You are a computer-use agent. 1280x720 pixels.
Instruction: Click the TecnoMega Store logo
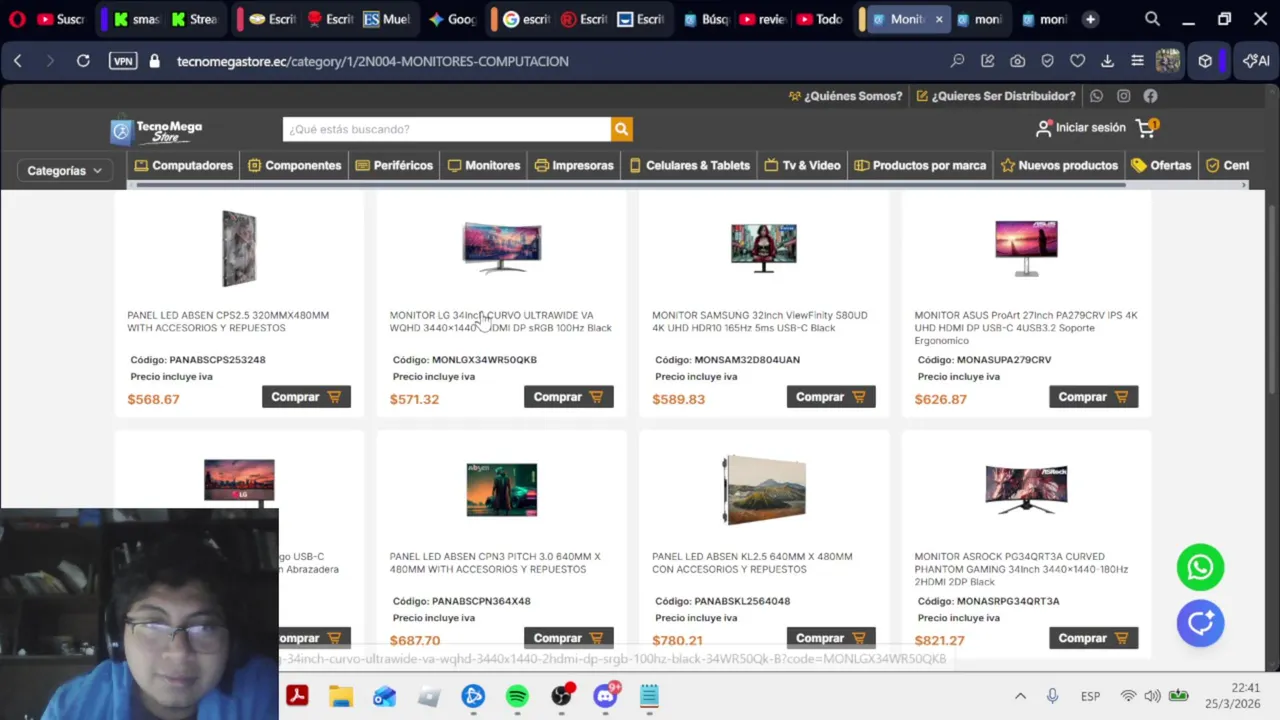[x=157, y=131]
